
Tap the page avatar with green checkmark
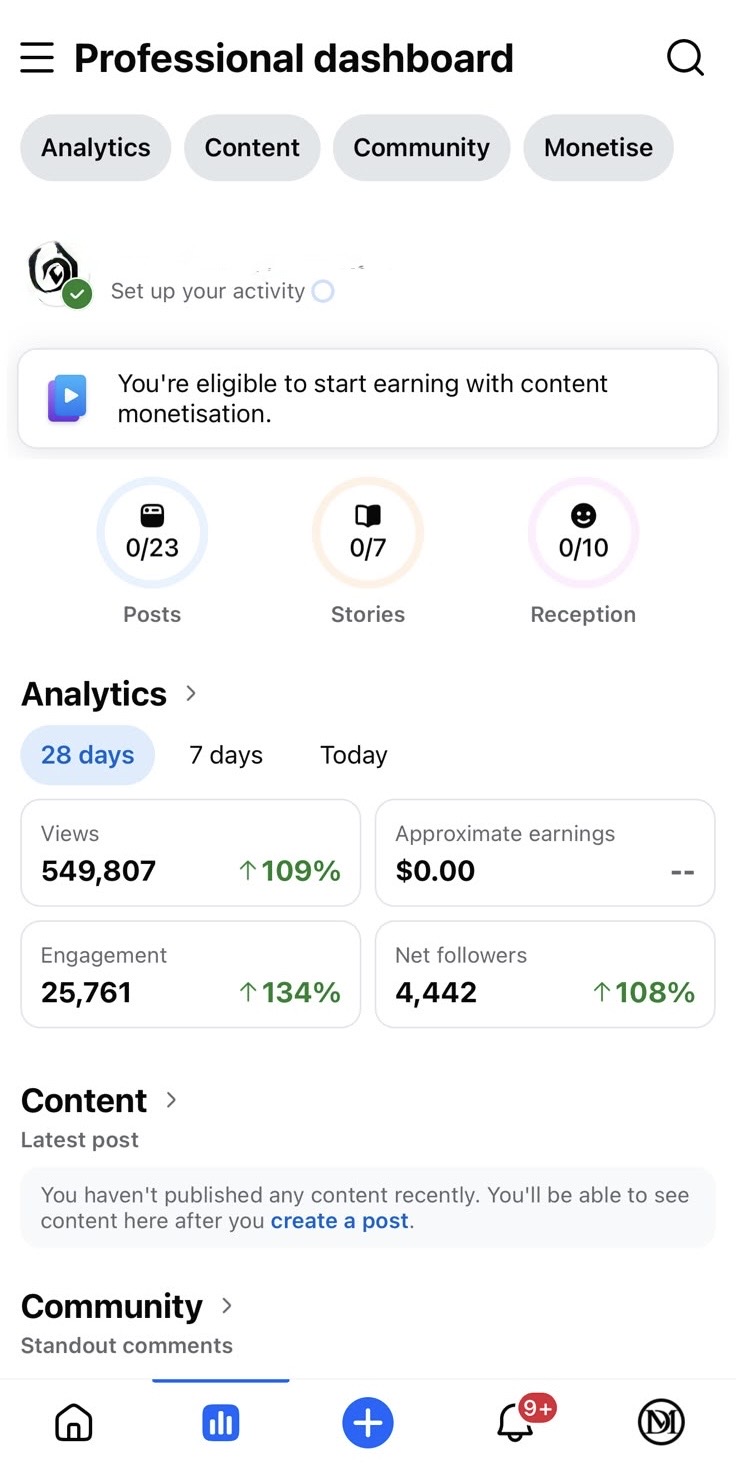coord(57,274)
